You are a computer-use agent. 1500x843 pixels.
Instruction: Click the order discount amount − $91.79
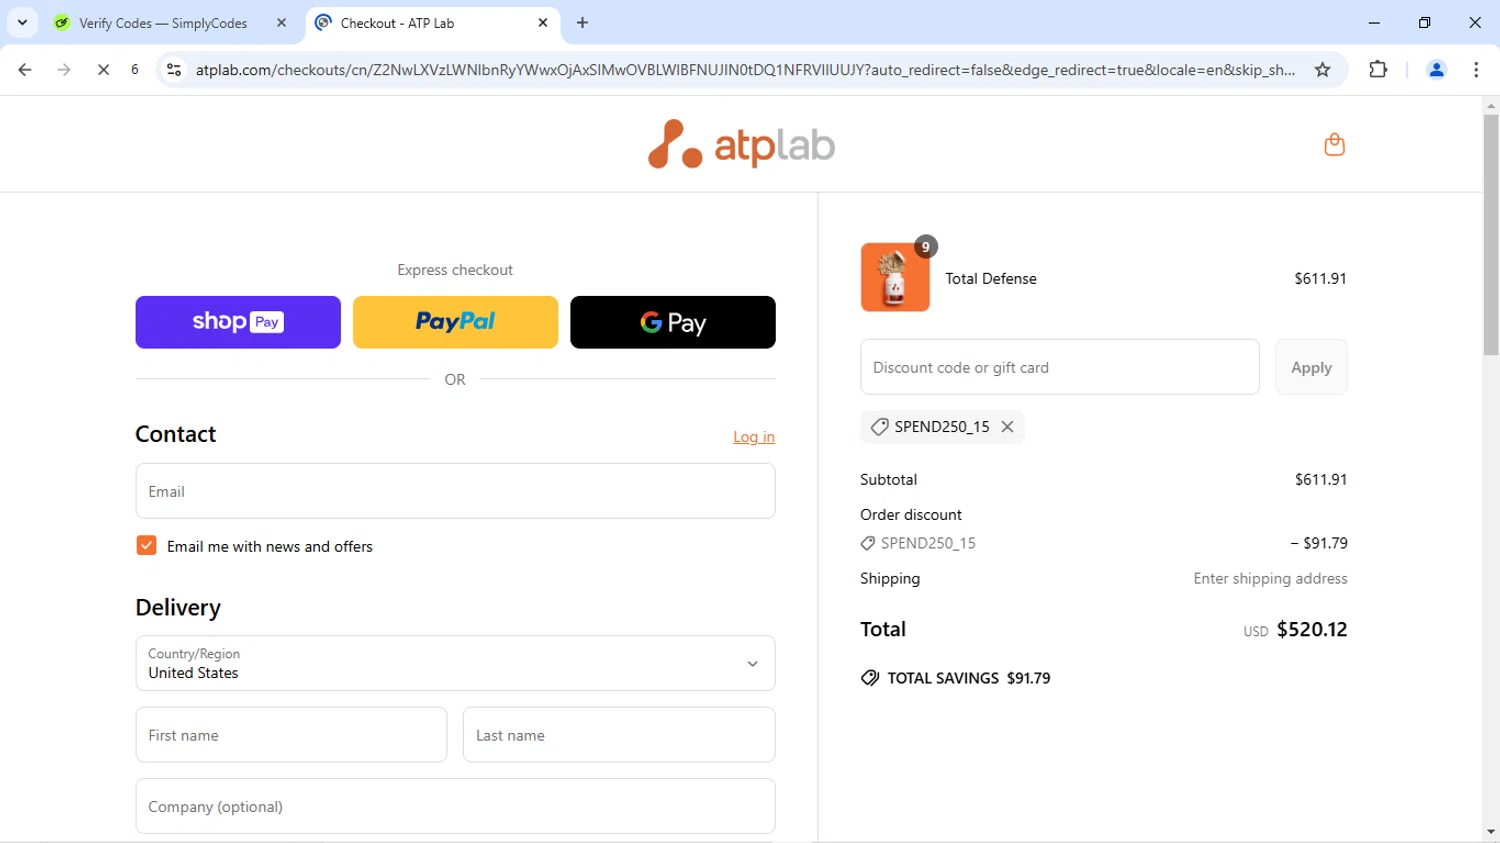[1319, 543]
